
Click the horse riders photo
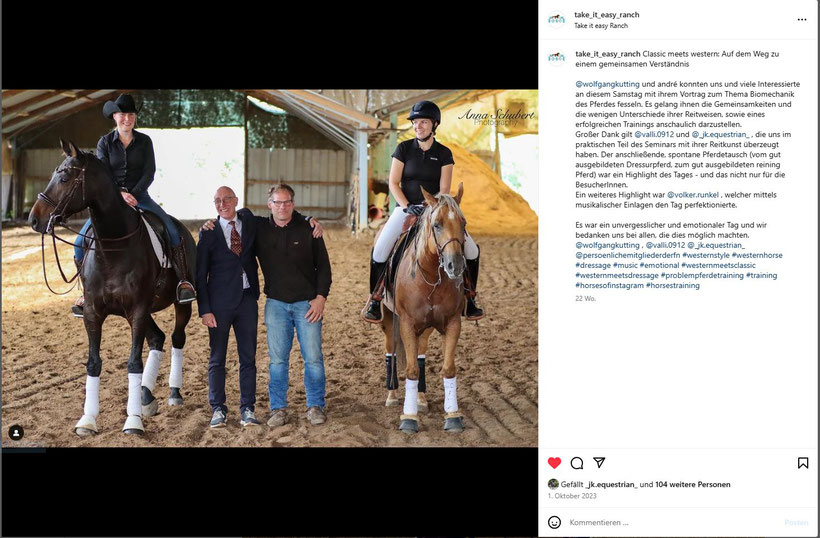pos(269,268)
